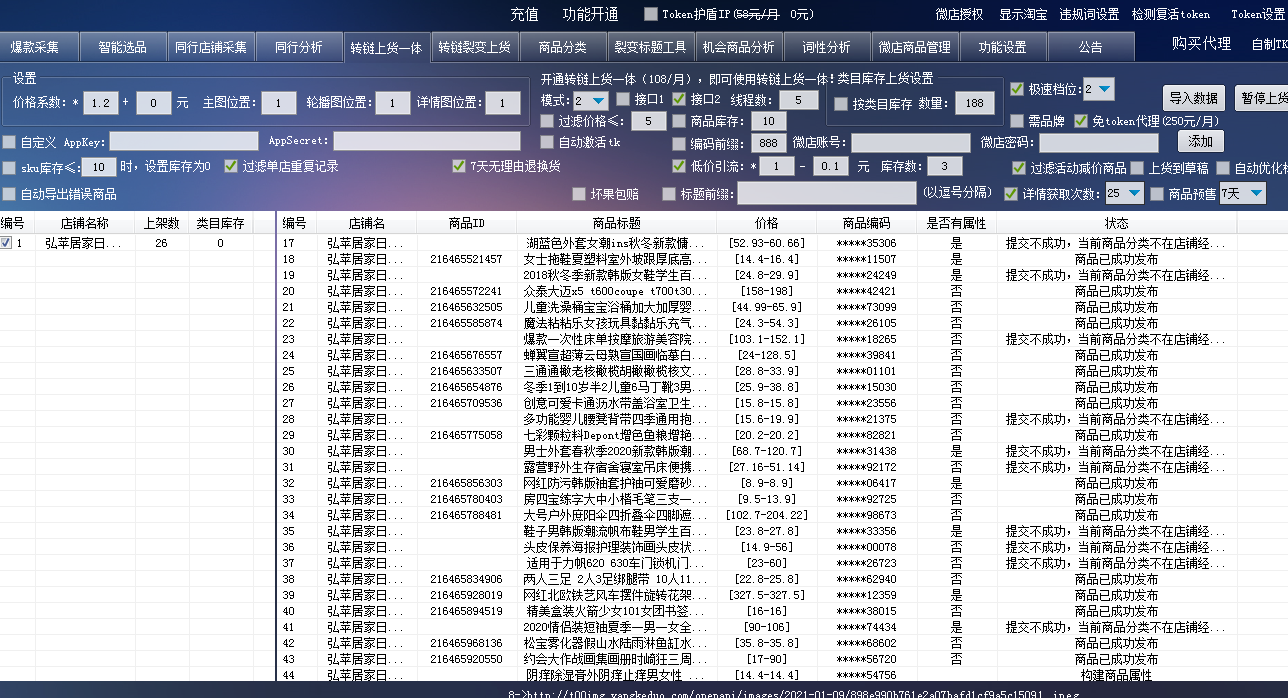
Task: Click the 微店授权 link
Action: [x=959, y=14]
